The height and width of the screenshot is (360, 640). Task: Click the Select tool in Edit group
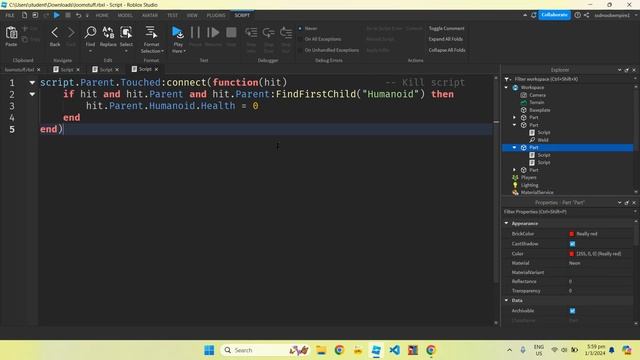(126, 33)
